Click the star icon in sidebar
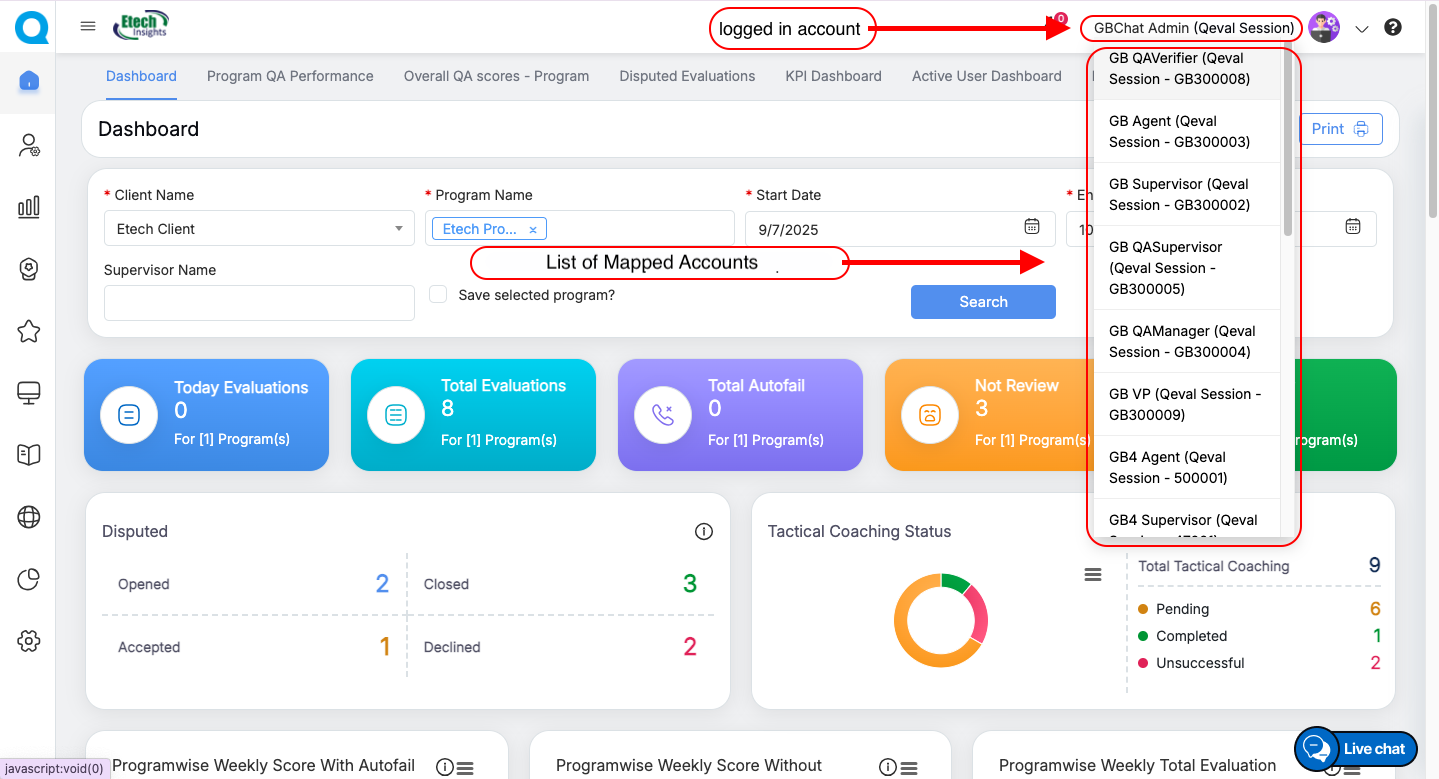1439x779 pixels. (29, 331)
